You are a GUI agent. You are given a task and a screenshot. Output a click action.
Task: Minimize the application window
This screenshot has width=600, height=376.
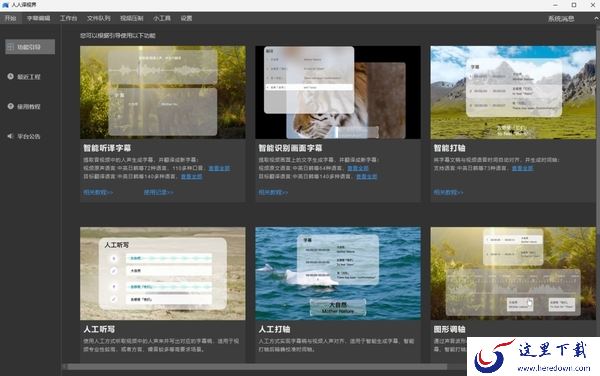click(x=555, y=5)
